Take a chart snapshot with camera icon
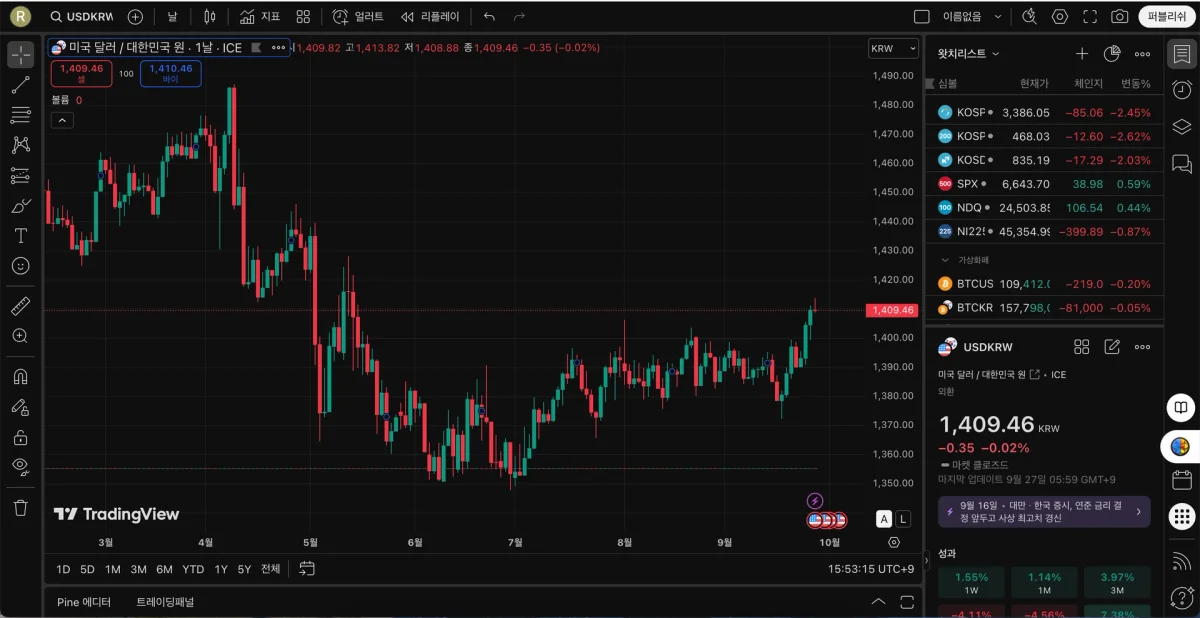The width and height of the screenshot is (1200, 618). click(x=1120, y=17)
